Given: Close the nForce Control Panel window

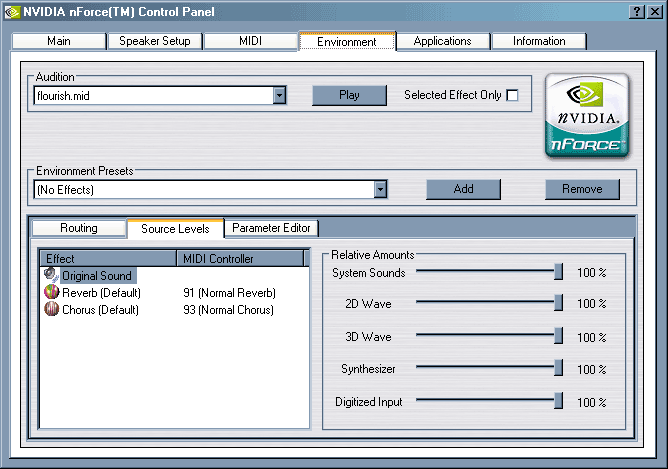Looking at the screenshot, I should tap(654, 12).
